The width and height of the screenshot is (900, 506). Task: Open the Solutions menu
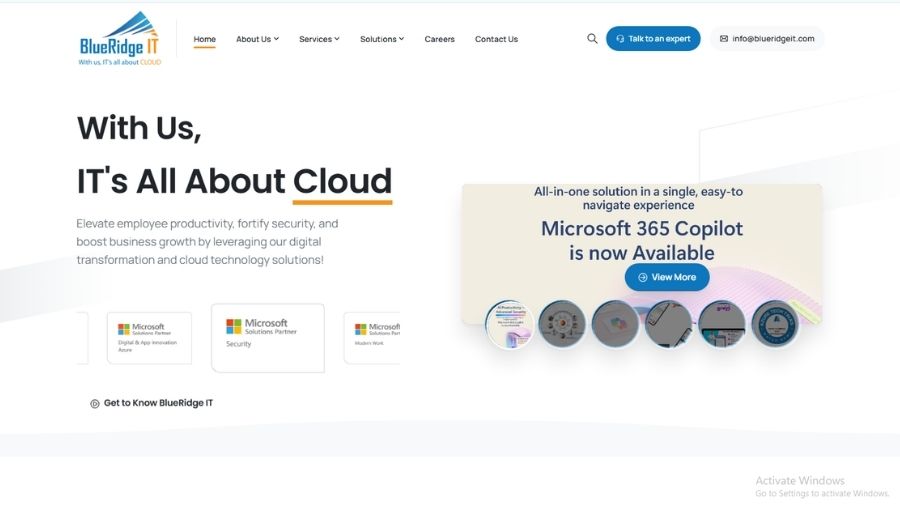coord(382,39)
